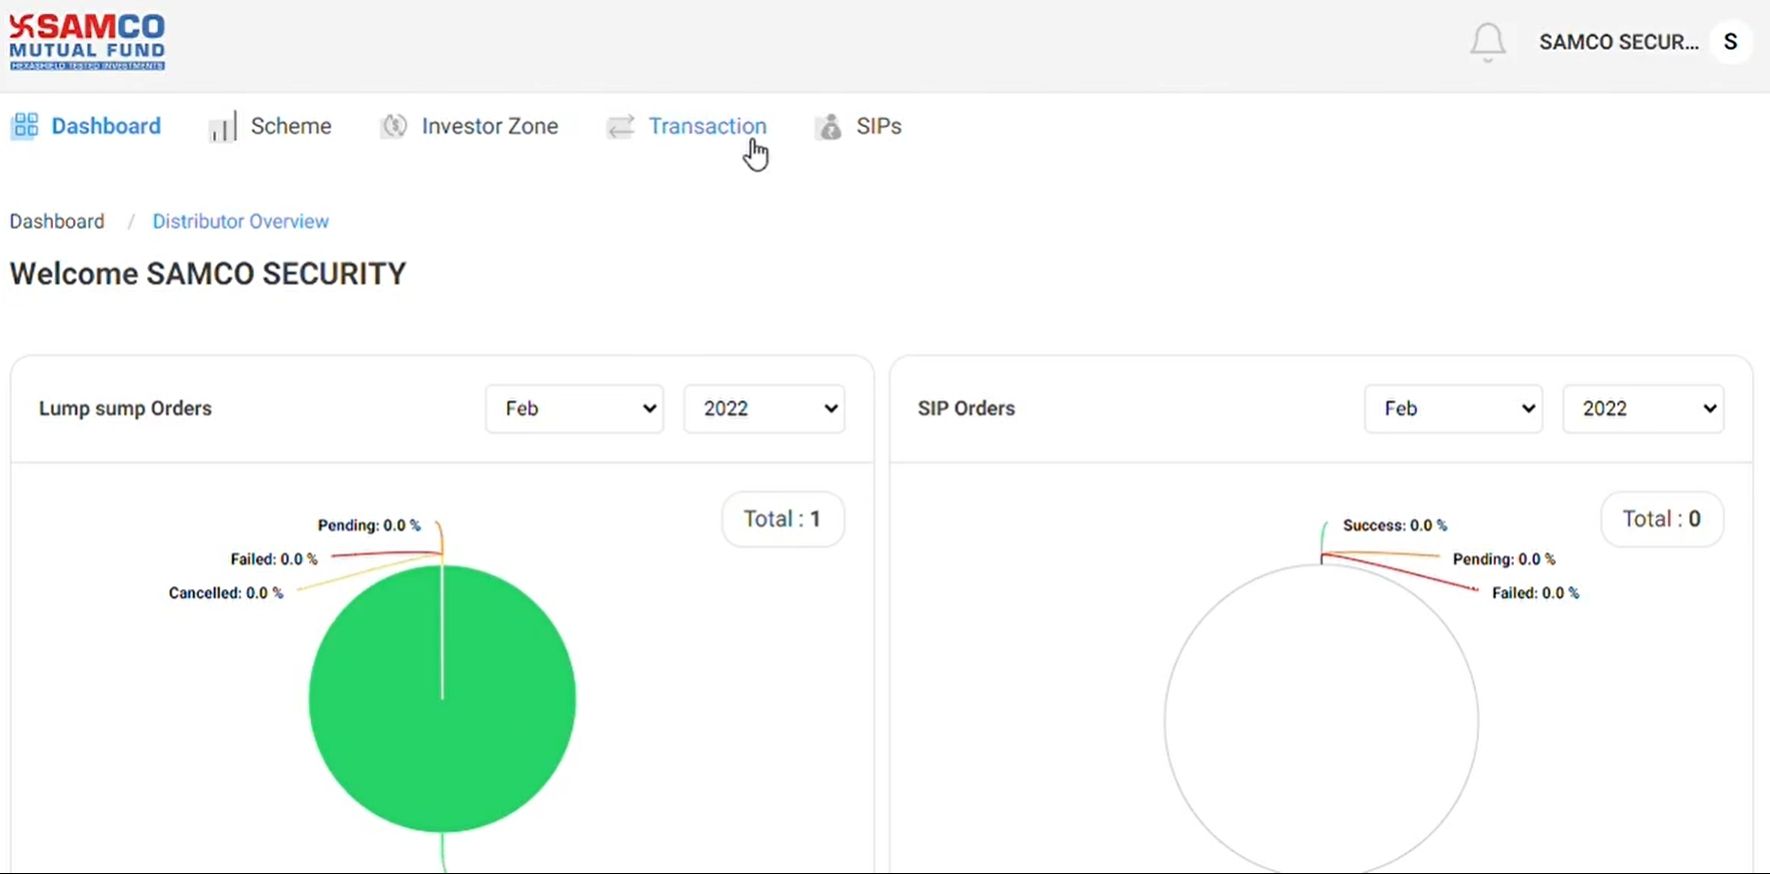Click the SAMCO Mutual Fund logo
The width and height of the screenshot is (1770, 874).
click(x=87, y=42)
